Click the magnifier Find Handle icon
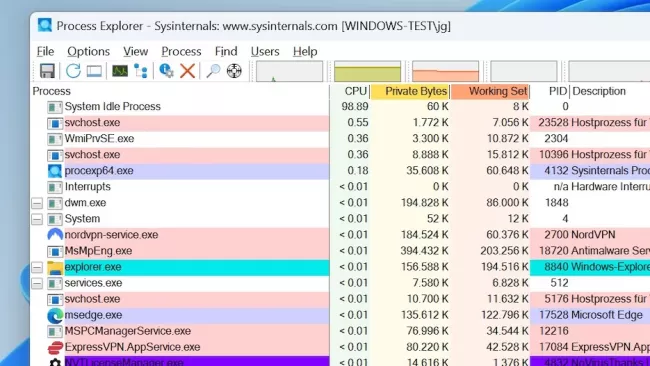This screenshot has width=650, height=366. 213,71
